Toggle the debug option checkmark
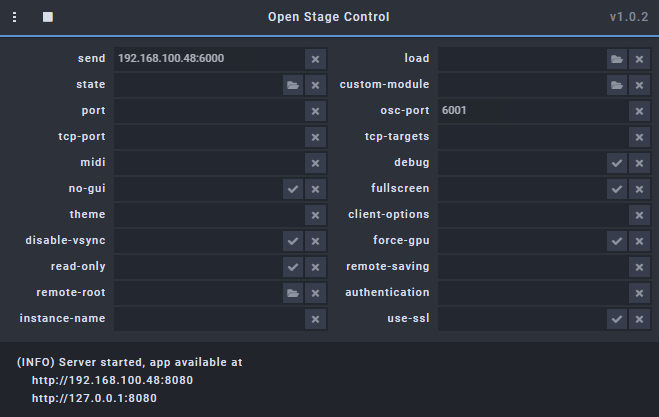This screenshot has height=417, width=659. (617, 163)
